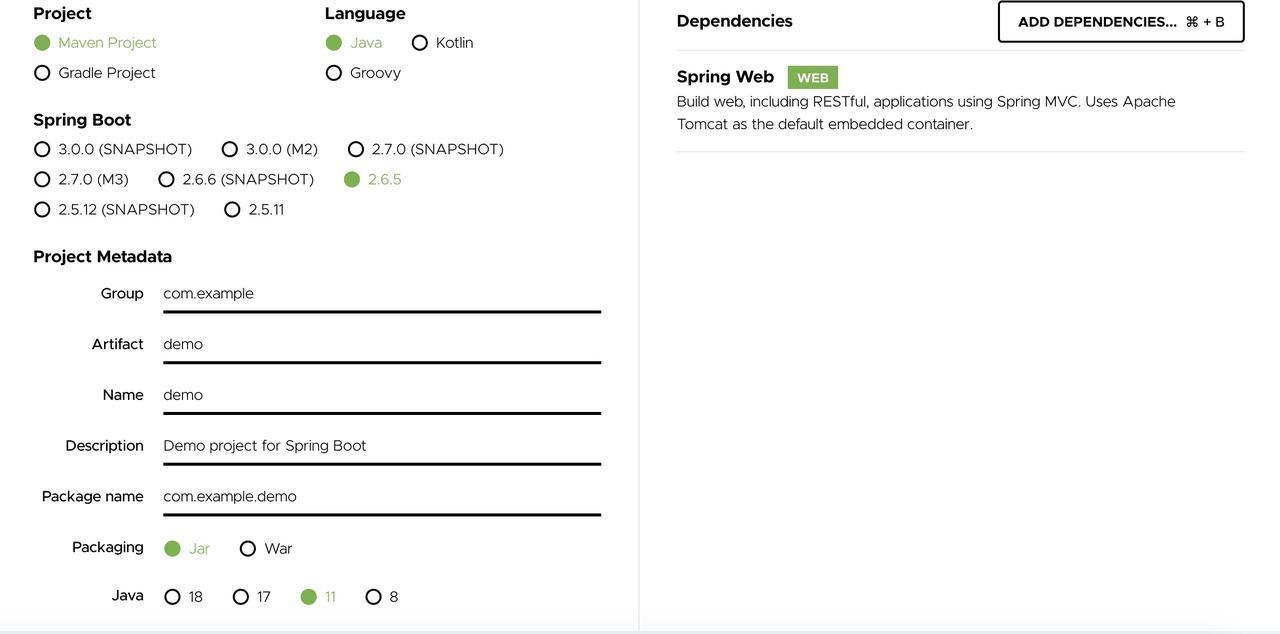Viewport: 1280px width, 634px height.
Task: Choose Spring Boot 2.5.12 (SNAPSHOT)
Action: pyautogui.click(x=42, y=209)
